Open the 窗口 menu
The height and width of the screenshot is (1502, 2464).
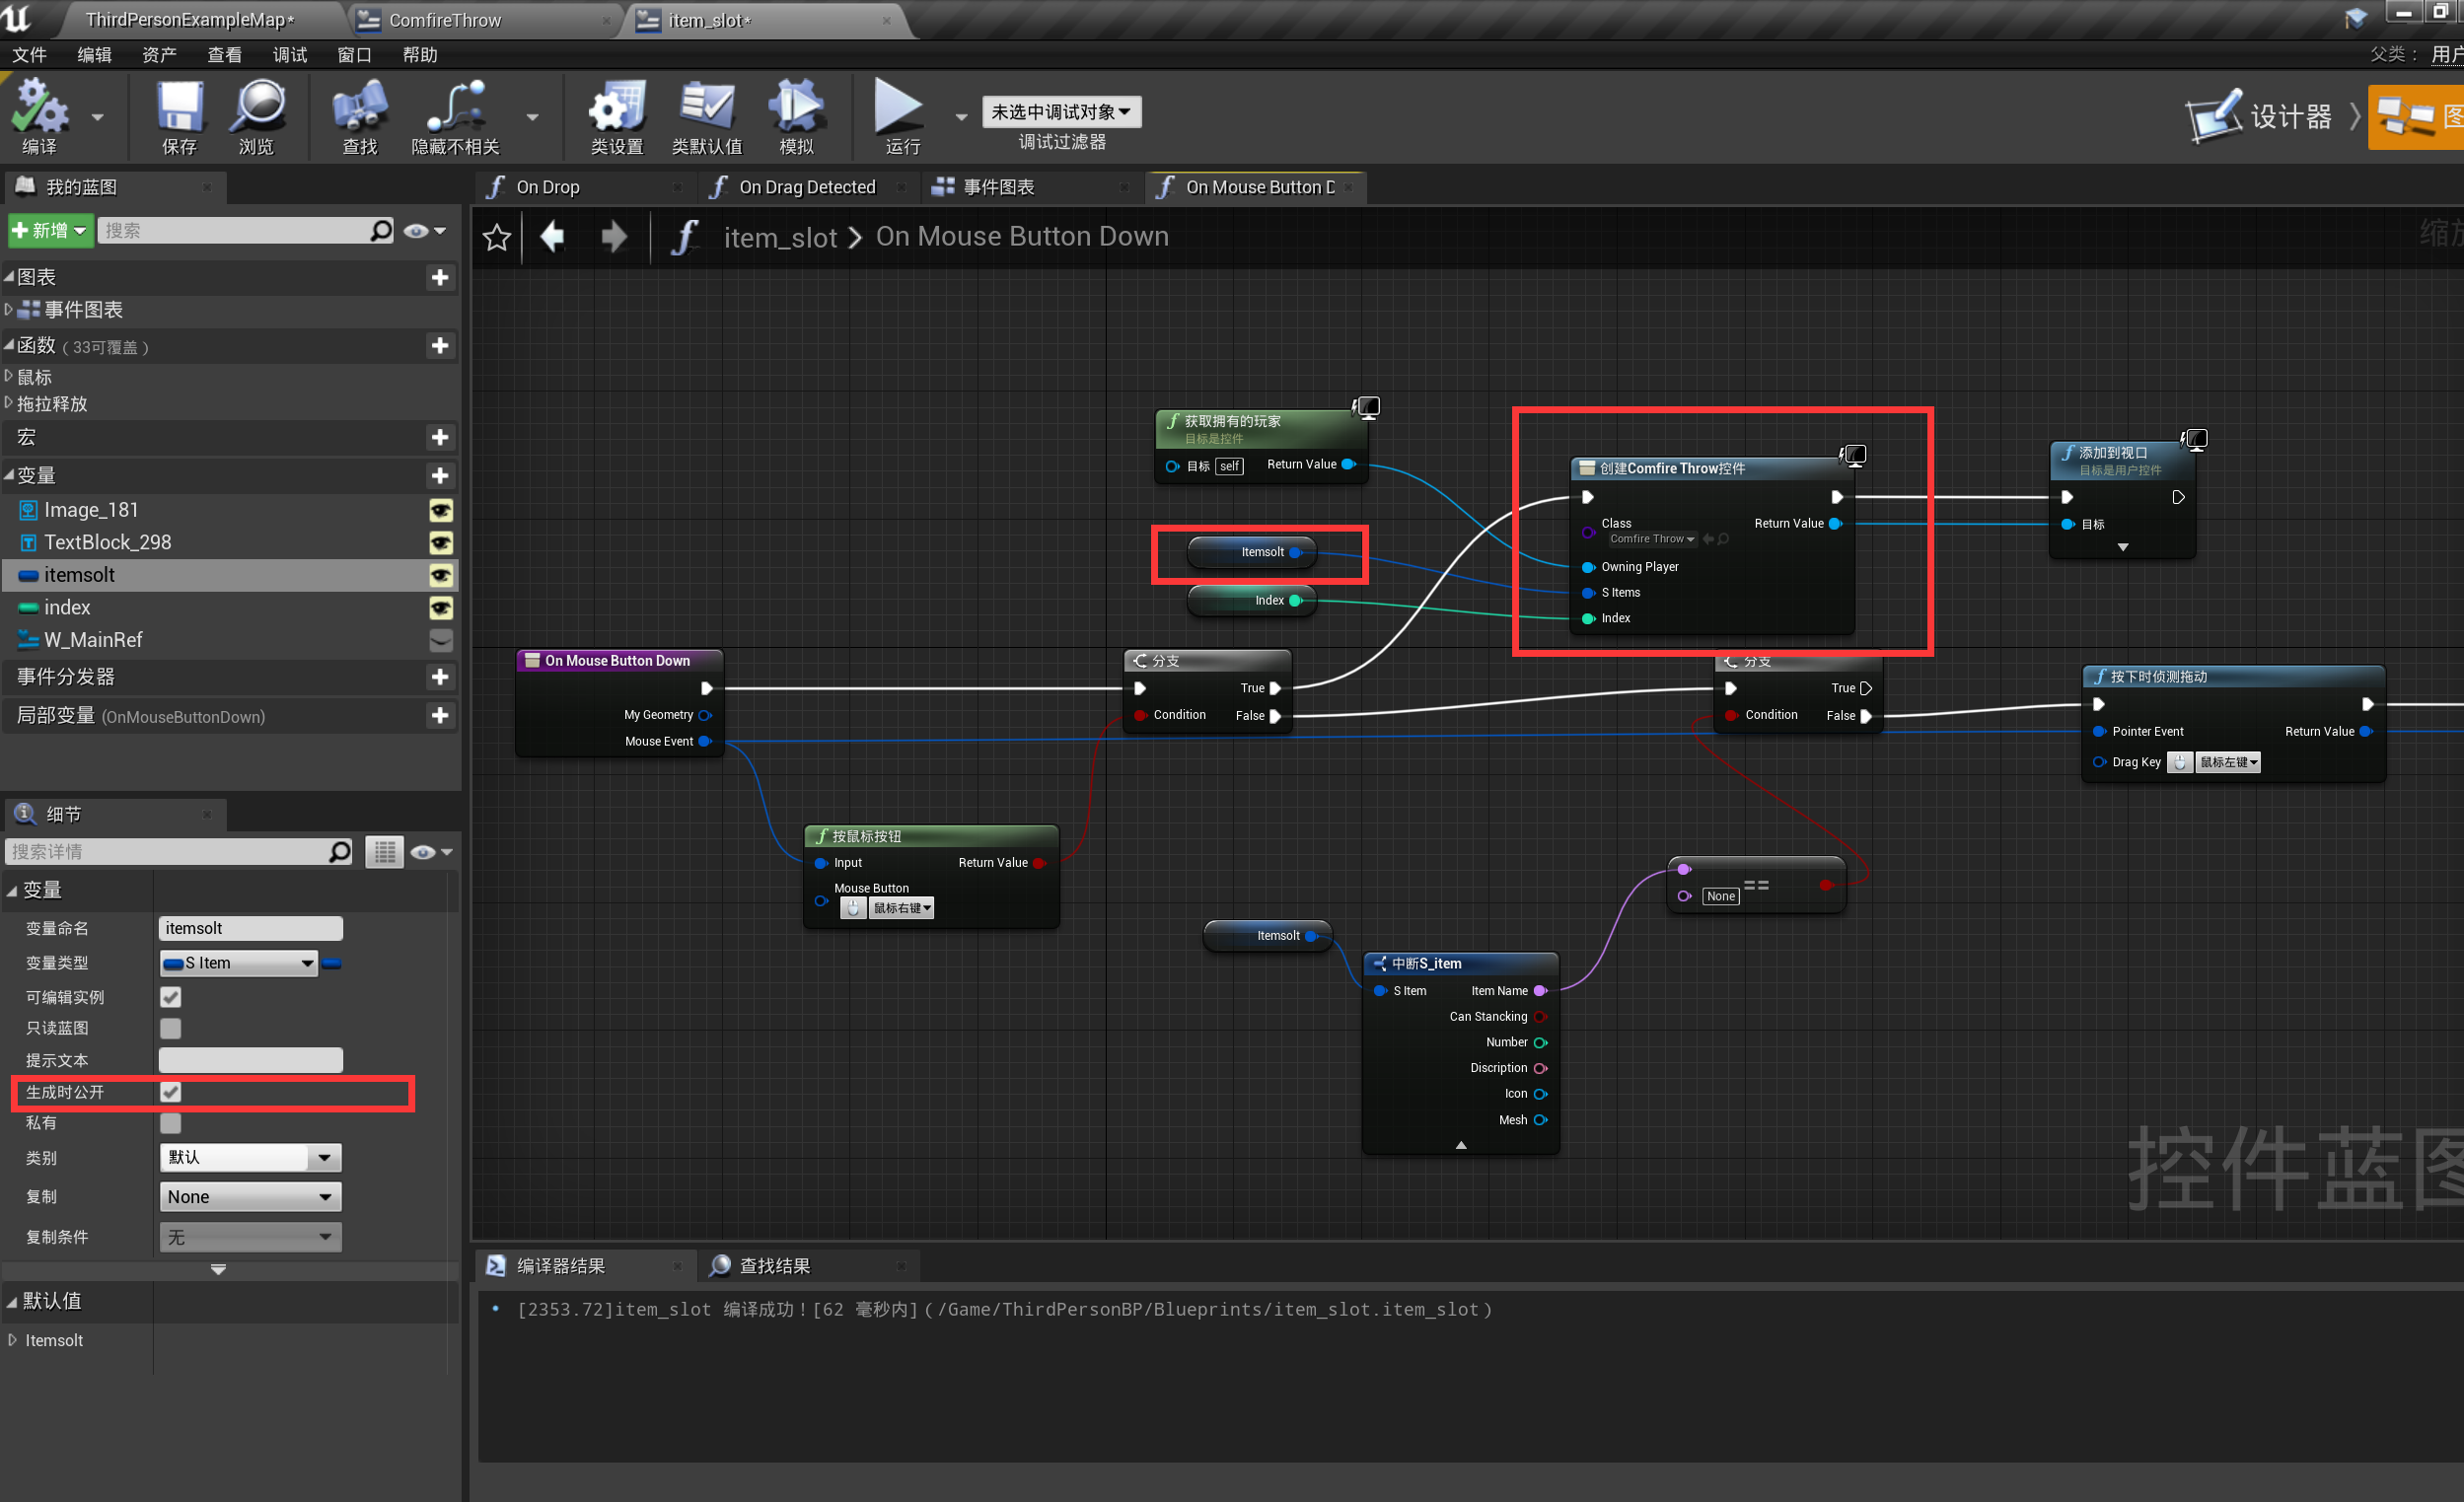[354, 55]
